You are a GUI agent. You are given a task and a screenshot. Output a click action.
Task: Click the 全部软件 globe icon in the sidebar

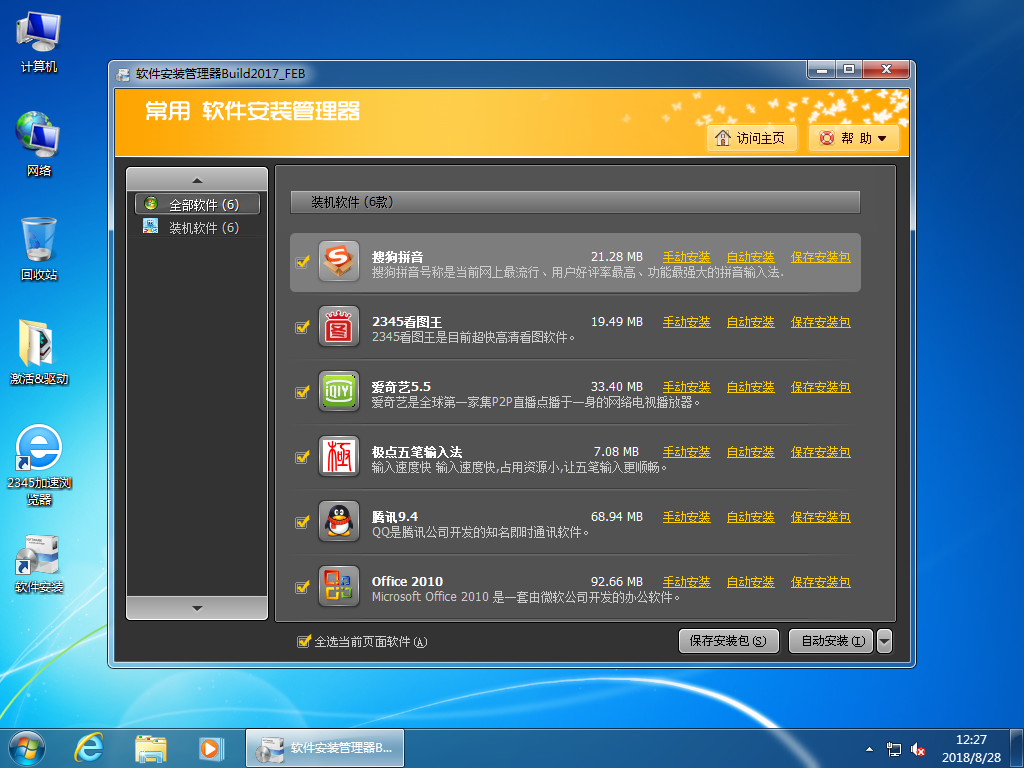[151, 204]
